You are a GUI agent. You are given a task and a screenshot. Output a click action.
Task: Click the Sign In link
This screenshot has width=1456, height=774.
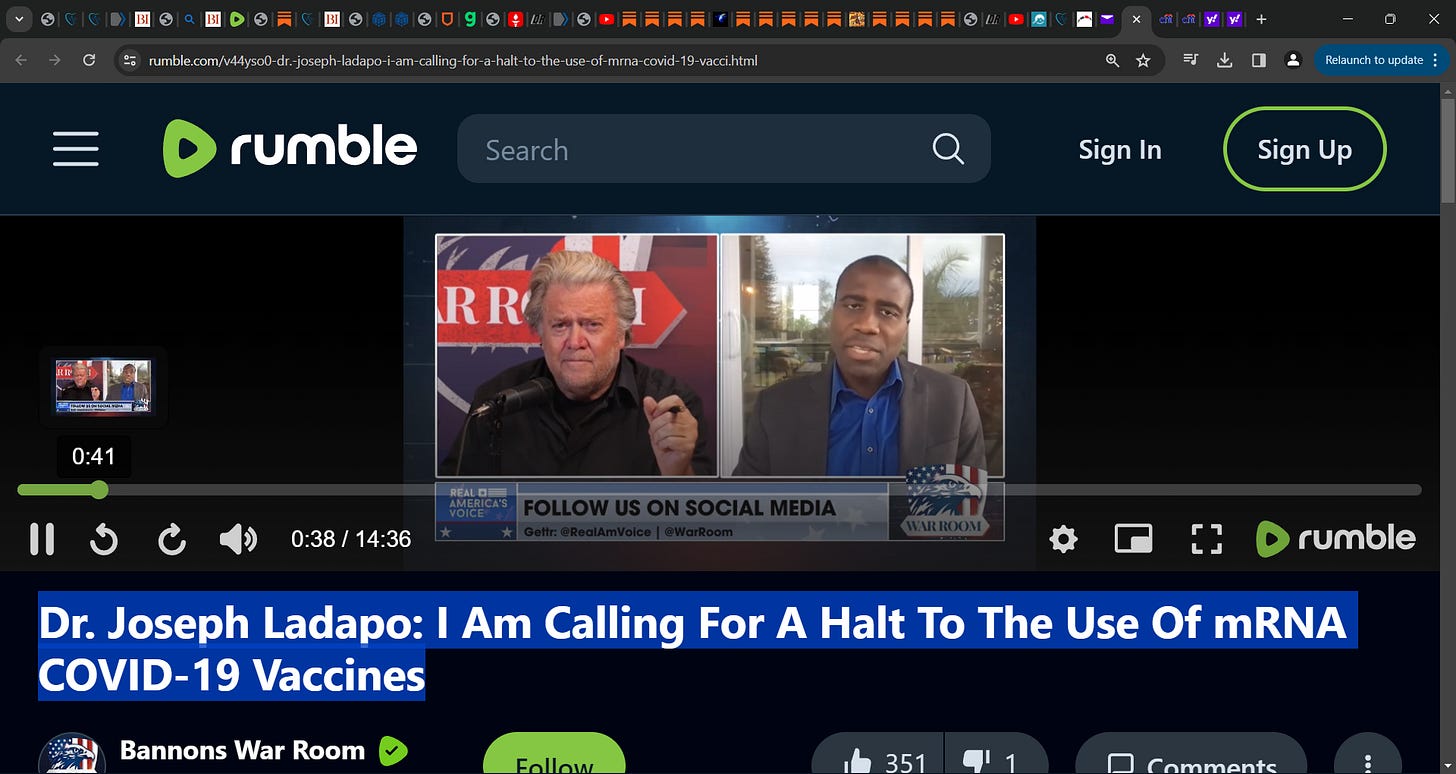coord(1120,150)
